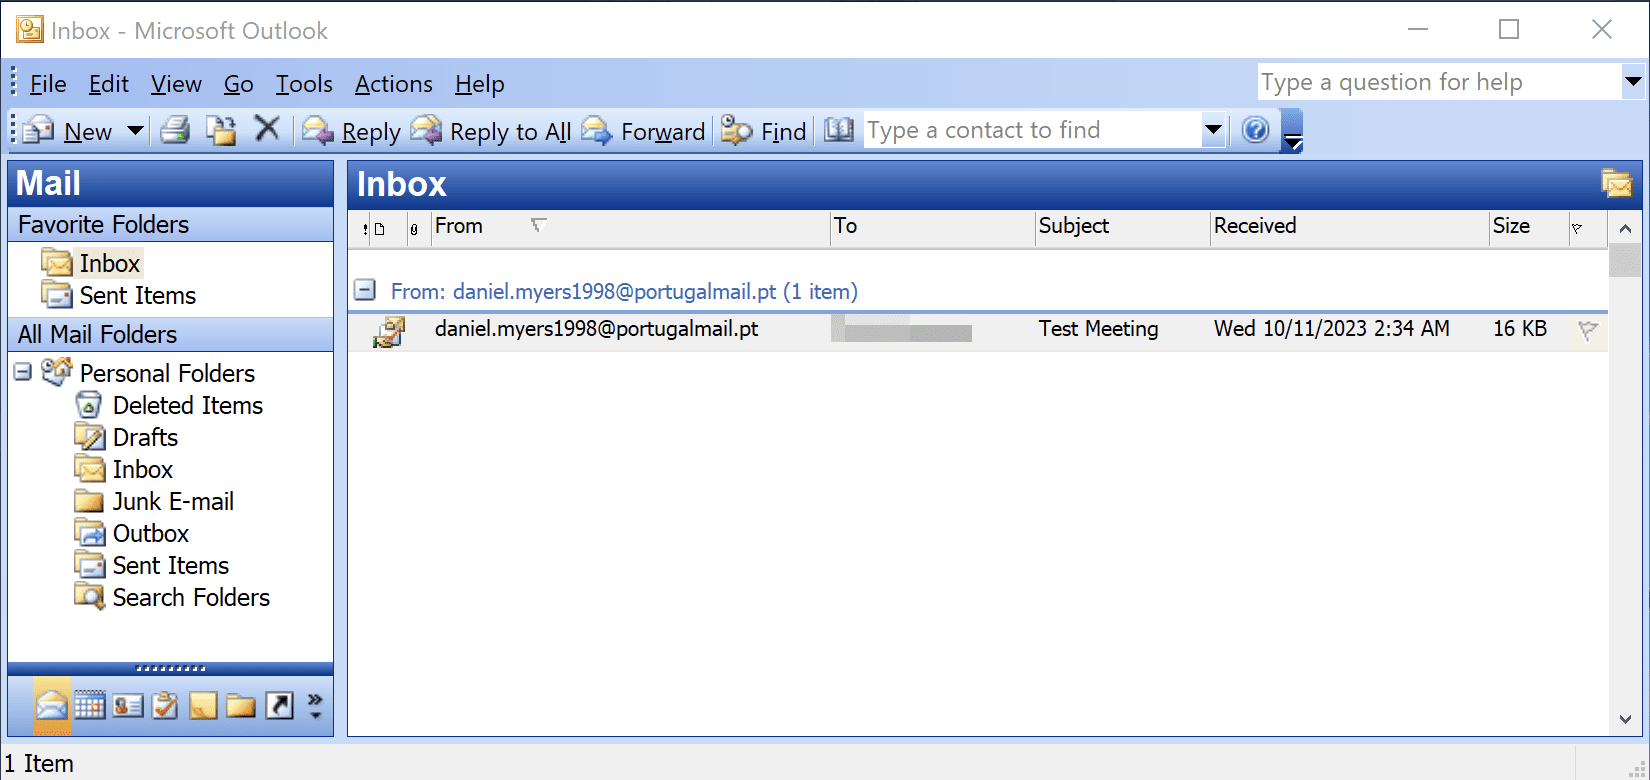Click the blue Help question mark icon
The width and height of the screenshot is (1650, 780).
click(1256, 130)
